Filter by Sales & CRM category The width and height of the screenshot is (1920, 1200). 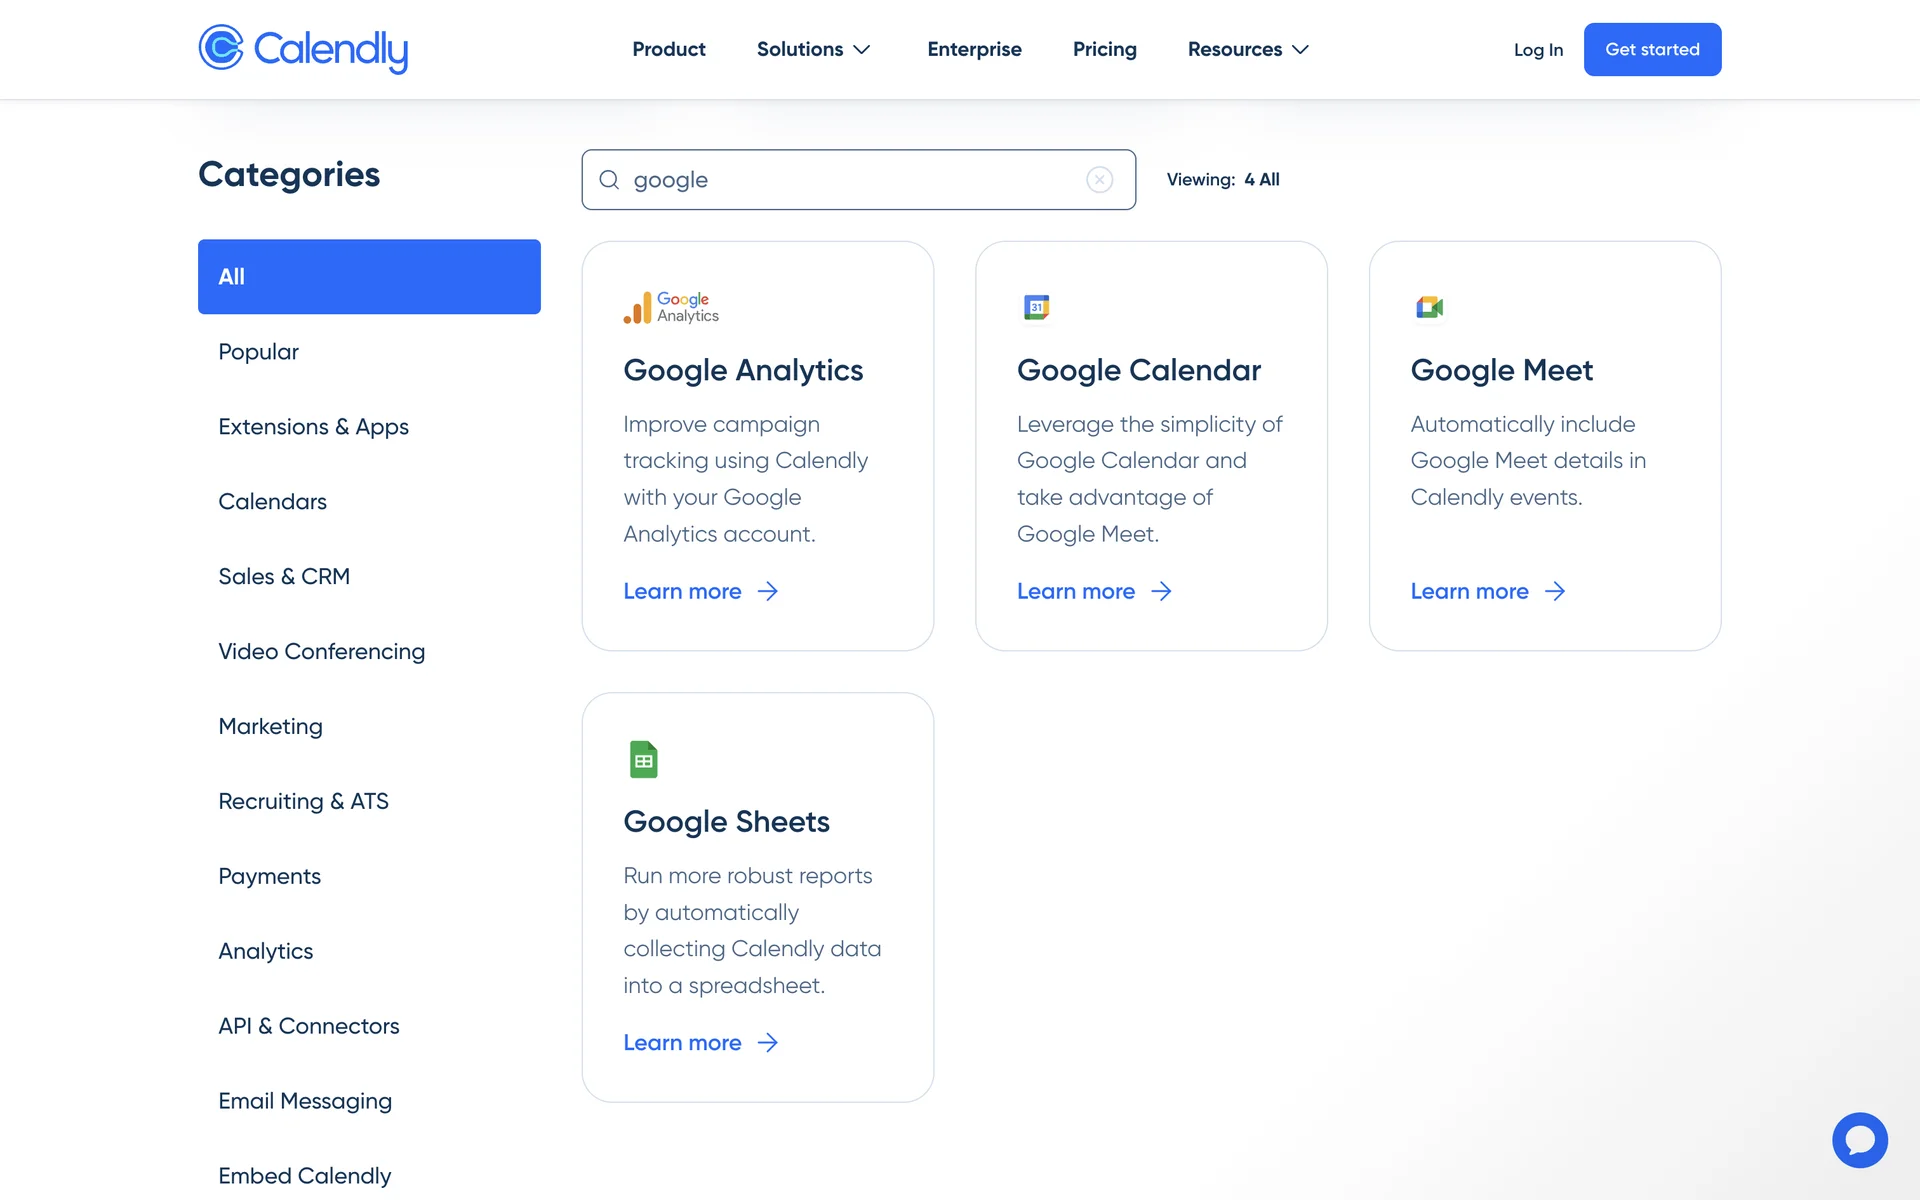[284, 576]
